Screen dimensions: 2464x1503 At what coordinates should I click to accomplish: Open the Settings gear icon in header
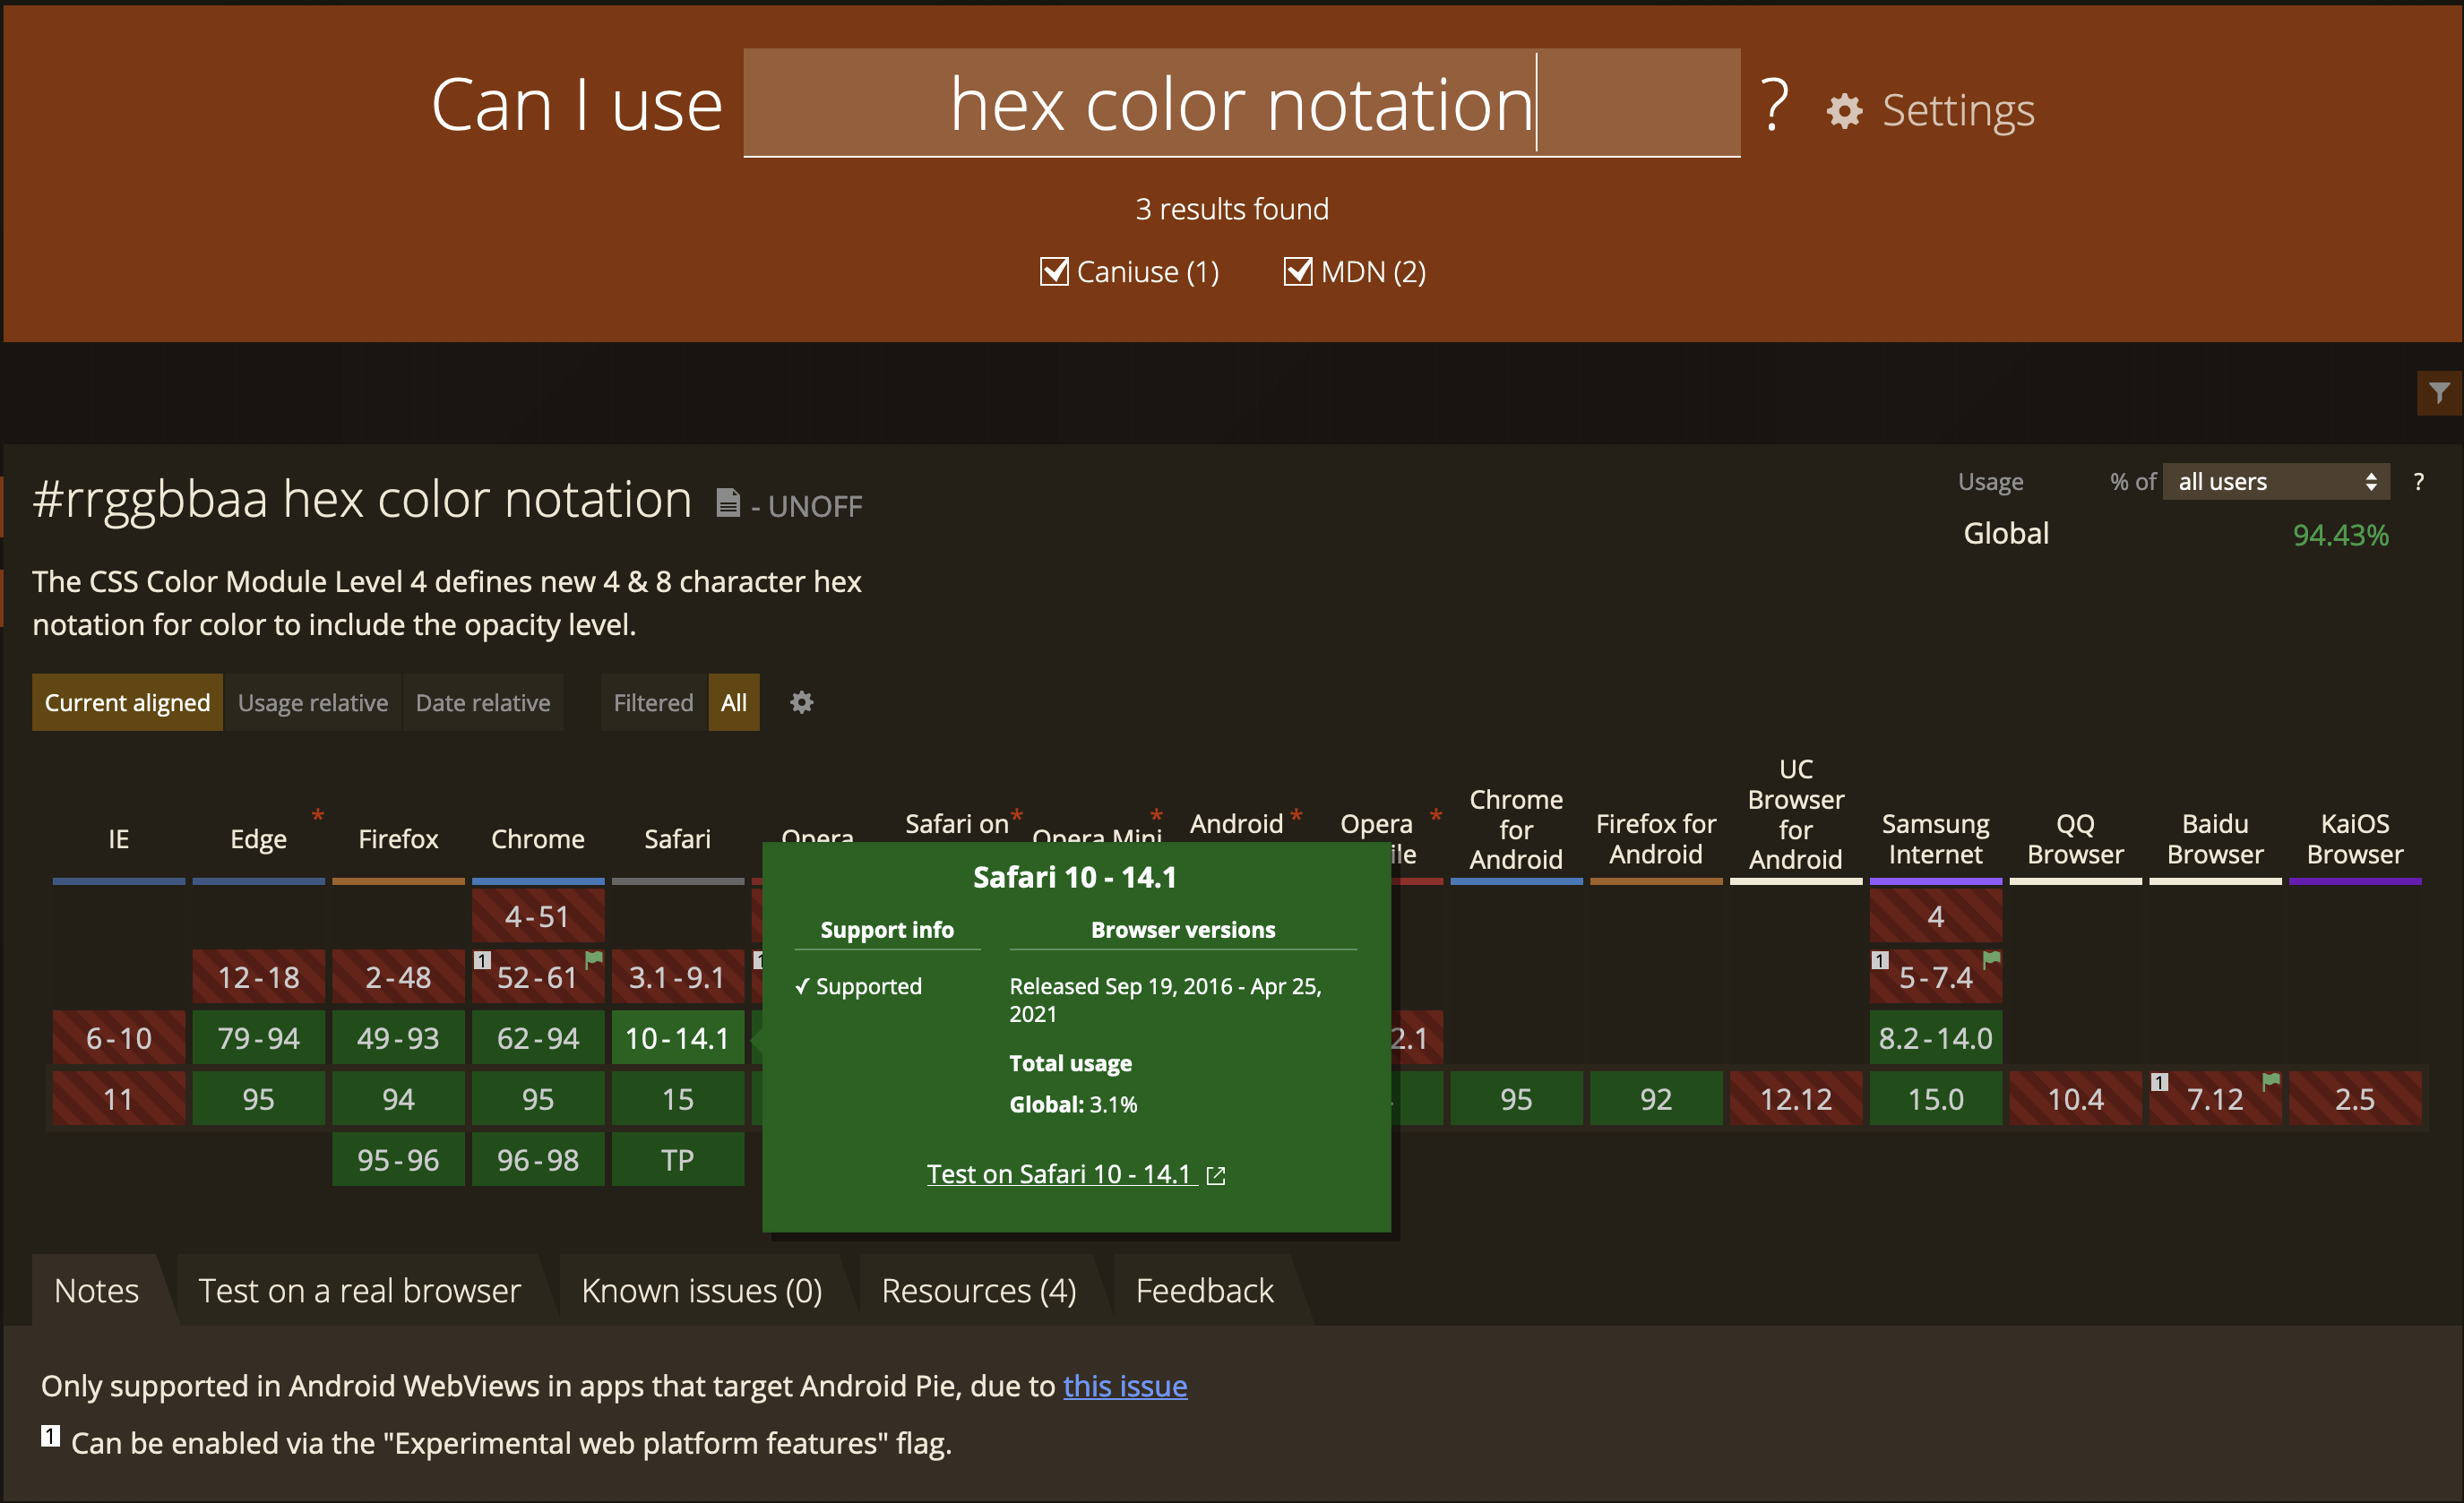pos(1844,111)
